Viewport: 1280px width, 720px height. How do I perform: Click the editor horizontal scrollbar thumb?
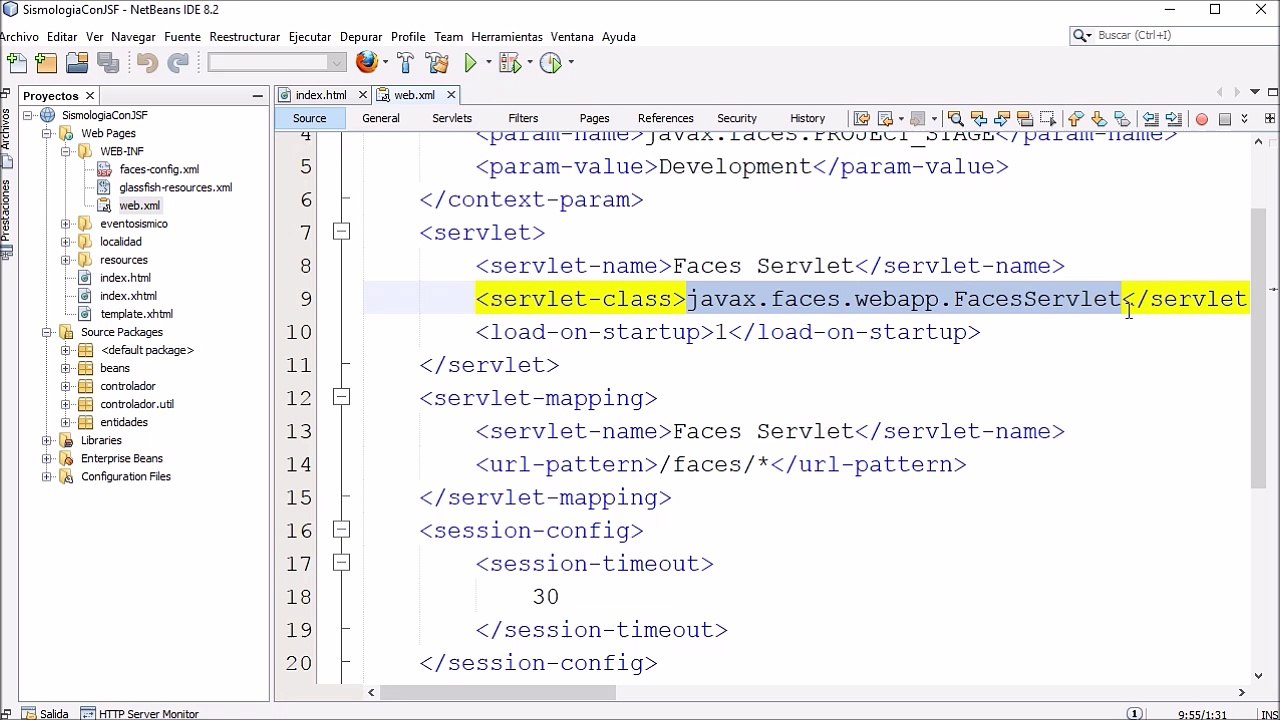point(498,692)
